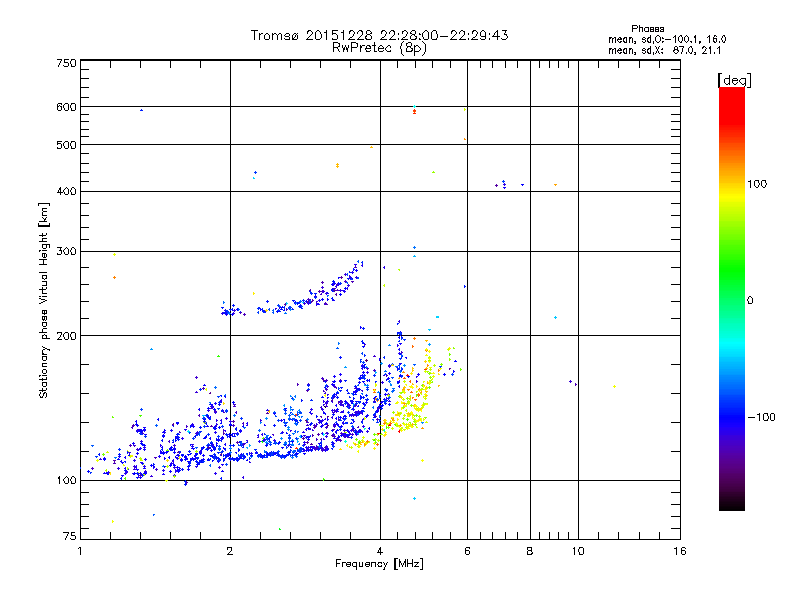800x600 pixels.
Task: Click the 'Stationary phase Virtual Height [km]' axis label
Action: [x=44, y=300]
